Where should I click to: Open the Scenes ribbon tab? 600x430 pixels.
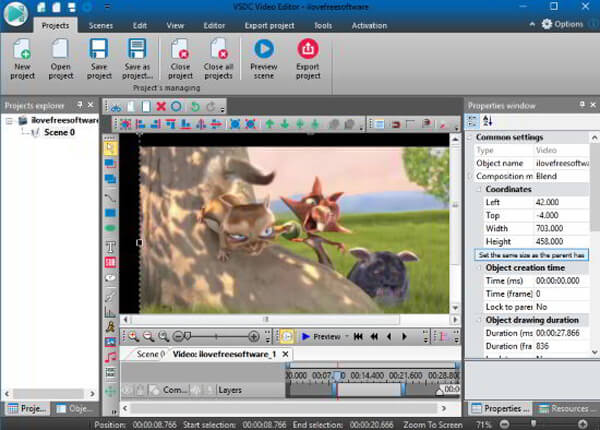point(101,26)
